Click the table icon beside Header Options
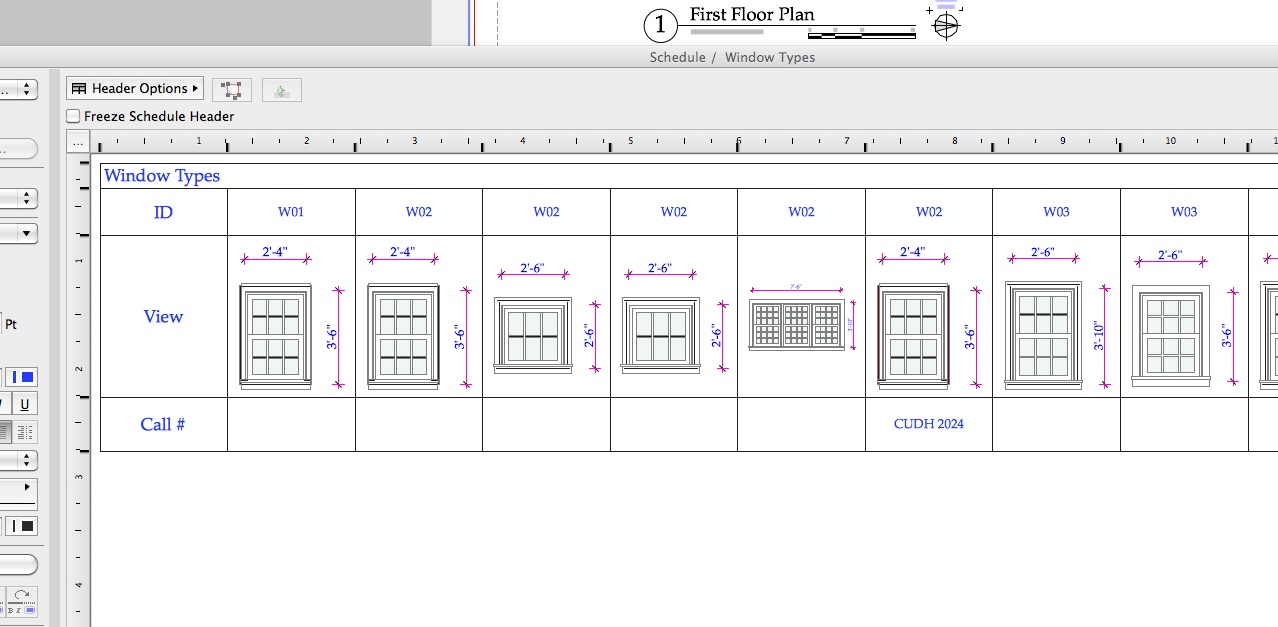The width and height of the screenshot is (1278, 627). coord(78,88)
